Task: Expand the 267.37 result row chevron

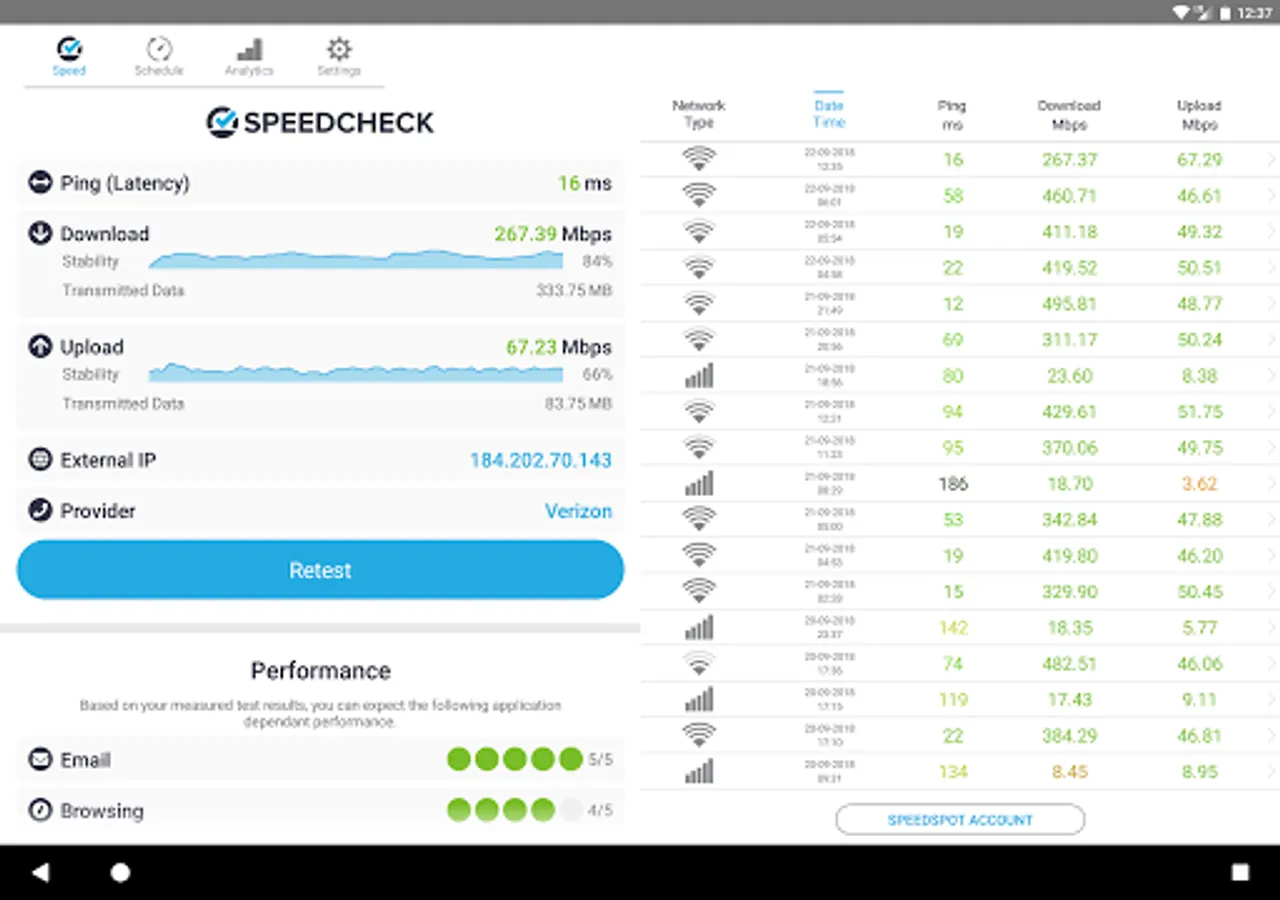Action: click(1272, 159)
